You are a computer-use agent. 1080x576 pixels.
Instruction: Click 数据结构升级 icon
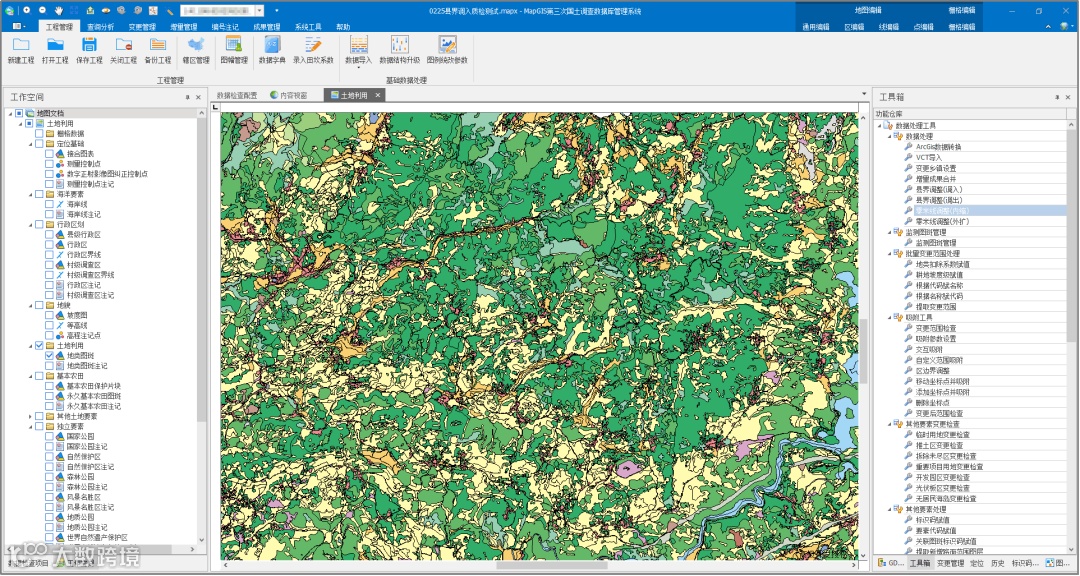click(399, 45)
